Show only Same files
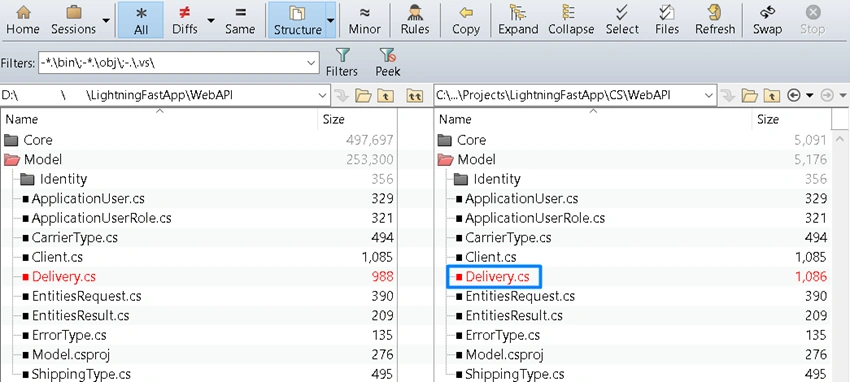This screenshot has height=382, width=850. (x=240, y=20)
